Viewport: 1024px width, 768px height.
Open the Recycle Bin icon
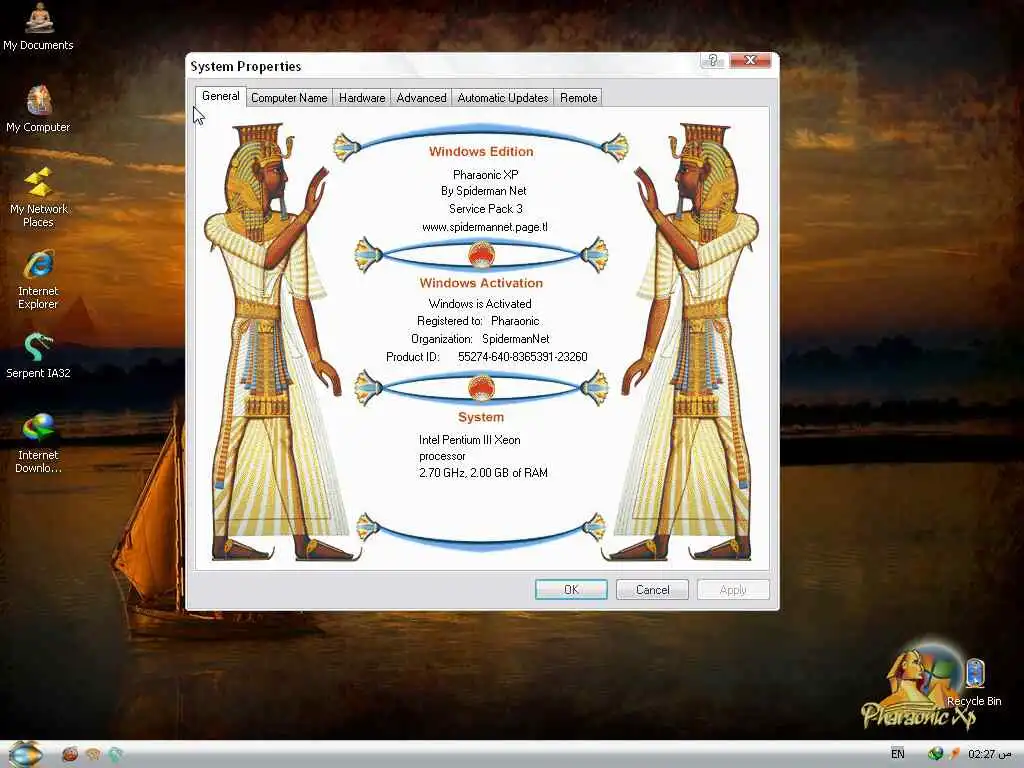tap(974, 682)
